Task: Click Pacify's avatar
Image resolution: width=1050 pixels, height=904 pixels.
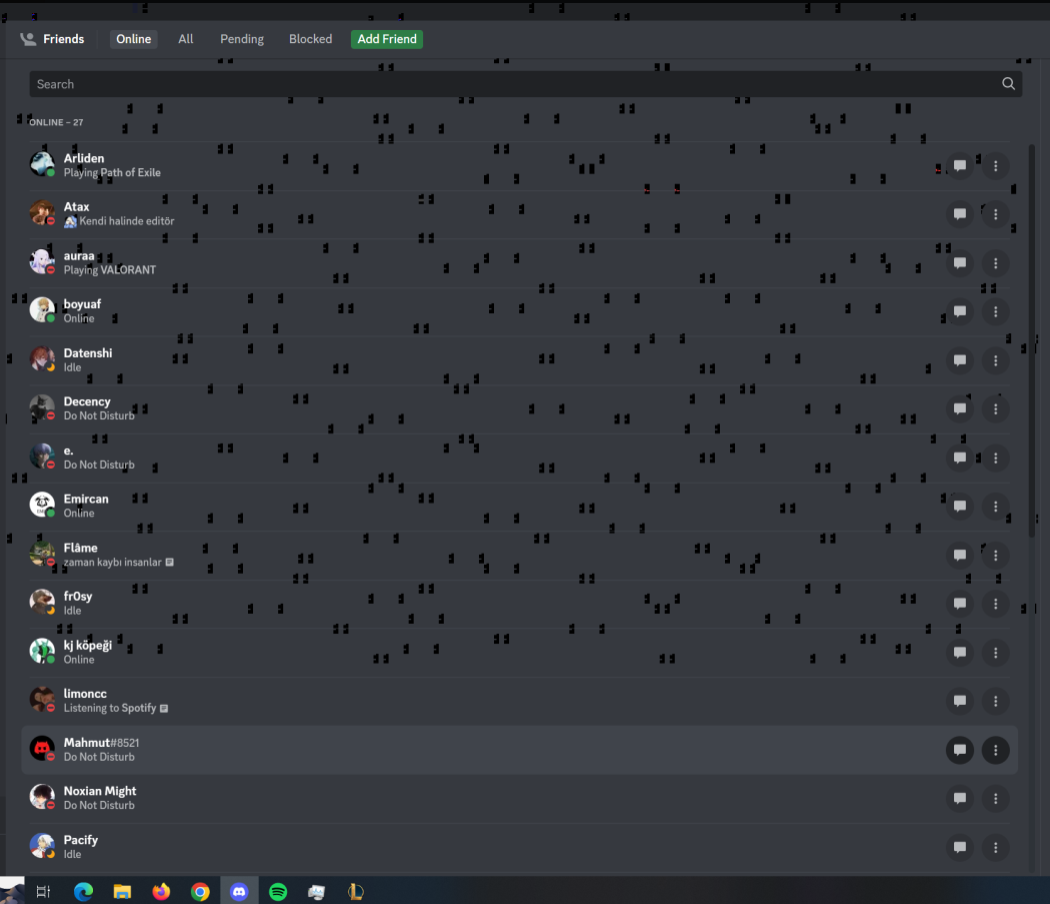Action: (42, 846)
